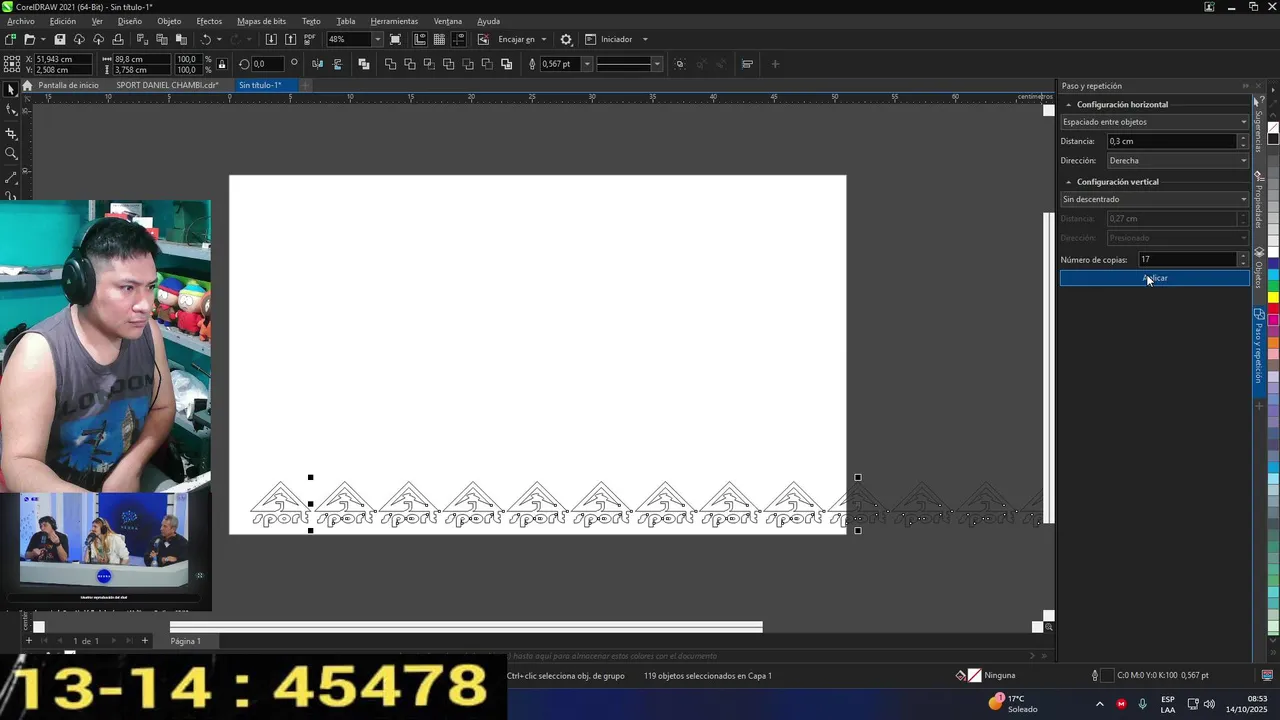Screen dimensions: 1280x720
Task: Select the Shape edit tool
Action: [11, 111]
